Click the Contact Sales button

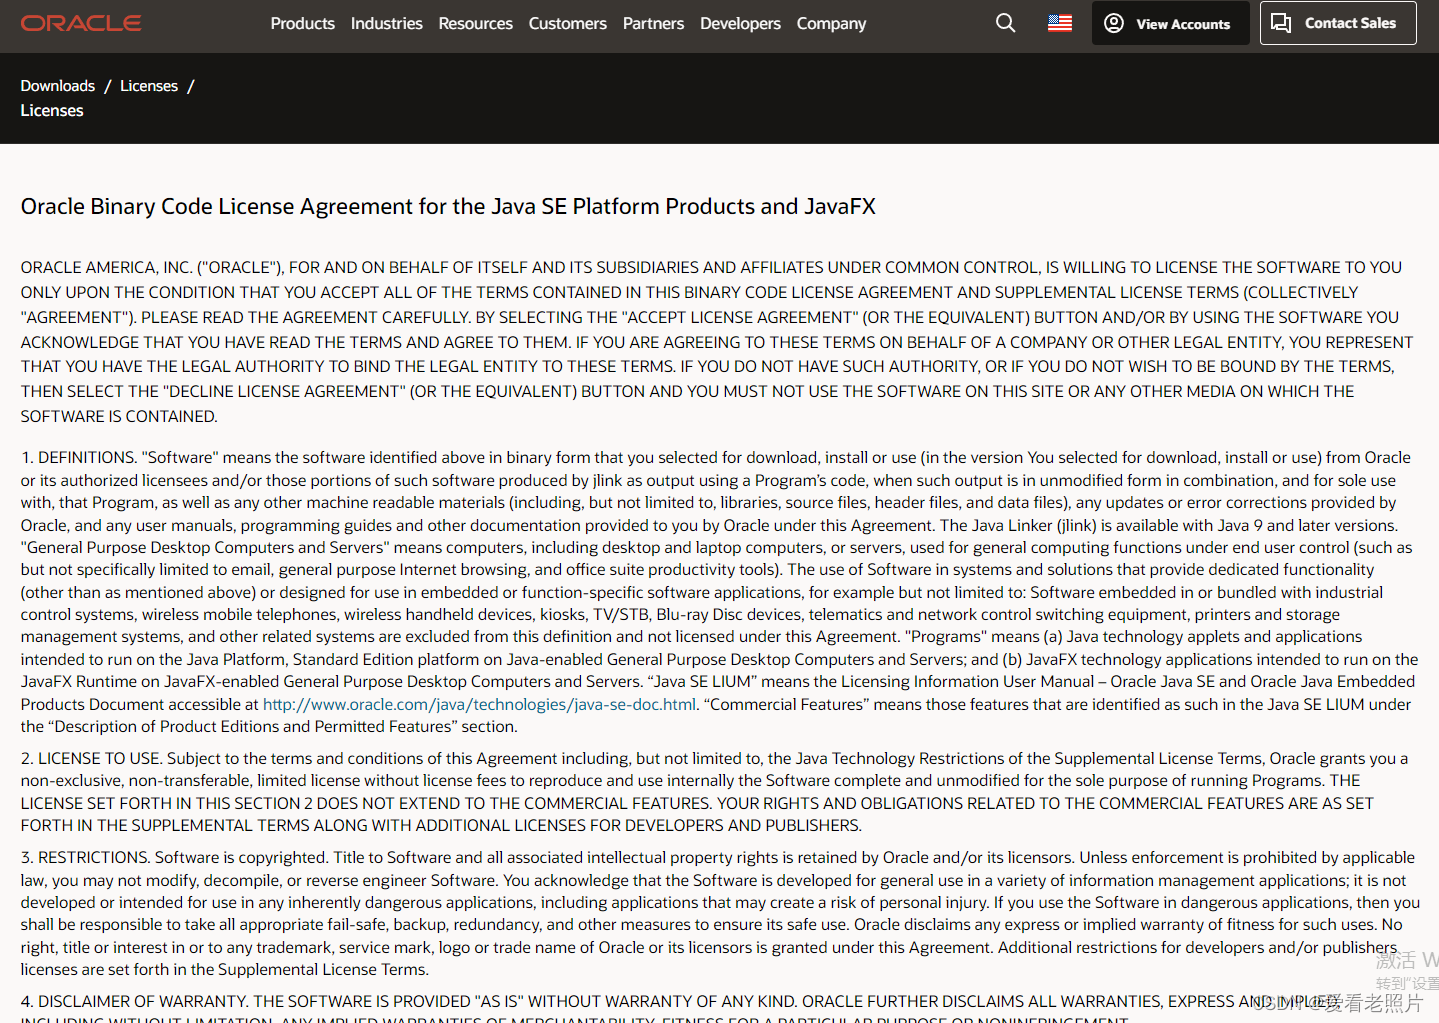tap(1338, 23)
